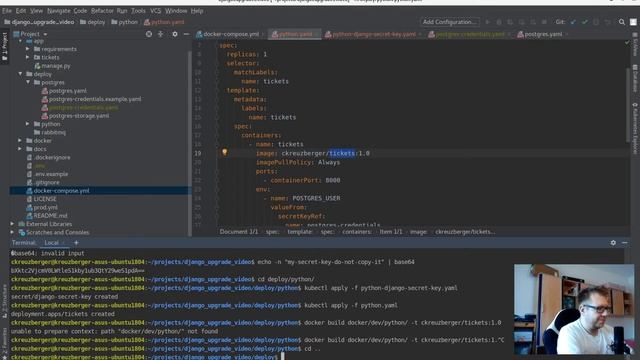This screenshot has height=360, width=640.
Task: Open the Tools menu
Action: click(x=138, y=11)
